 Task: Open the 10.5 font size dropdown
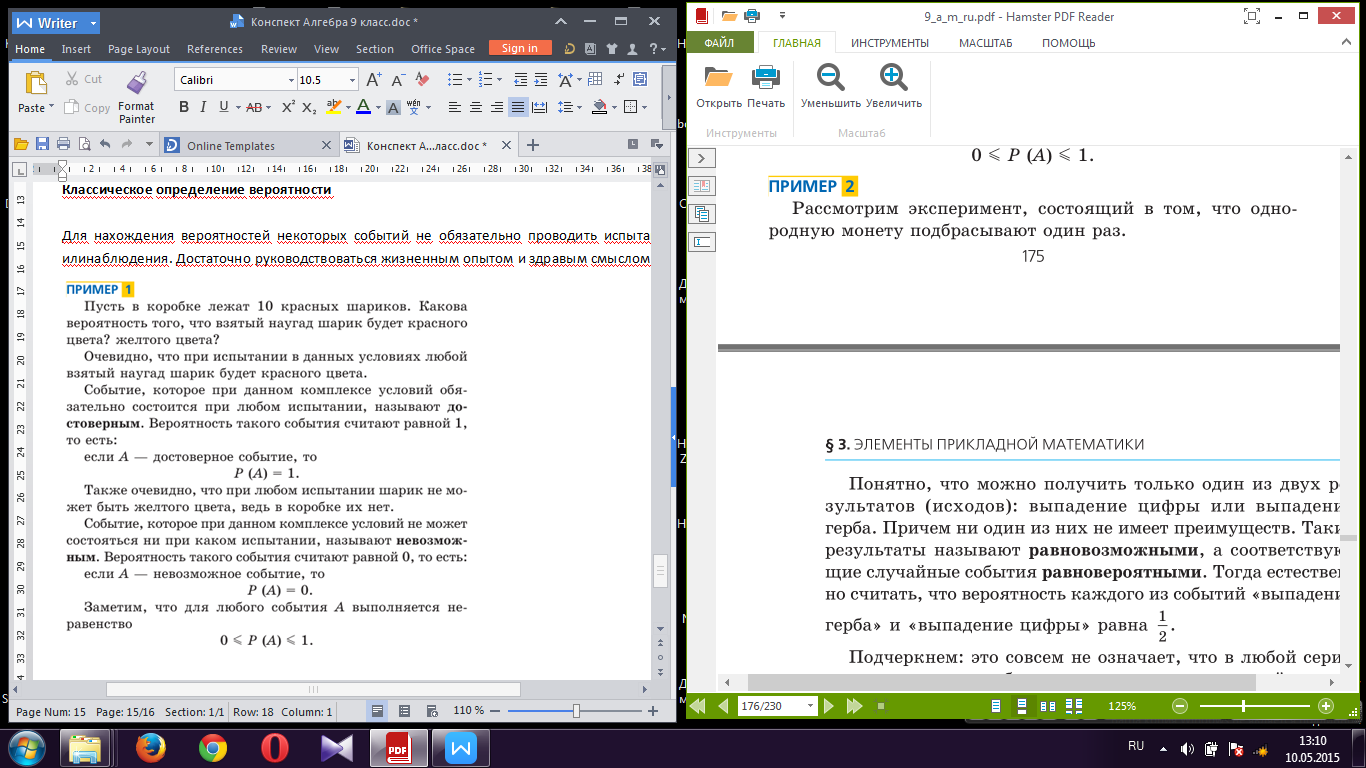click(353, 80)
